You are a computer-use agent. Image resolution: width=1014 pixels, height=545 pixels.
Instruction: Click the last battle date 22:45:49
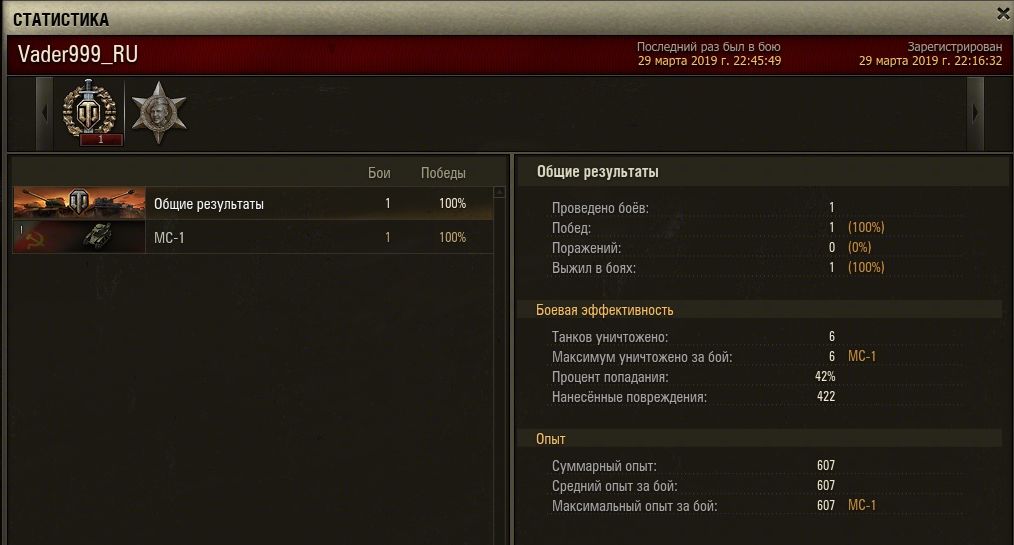pyautogui.click(x=709, y=61)
